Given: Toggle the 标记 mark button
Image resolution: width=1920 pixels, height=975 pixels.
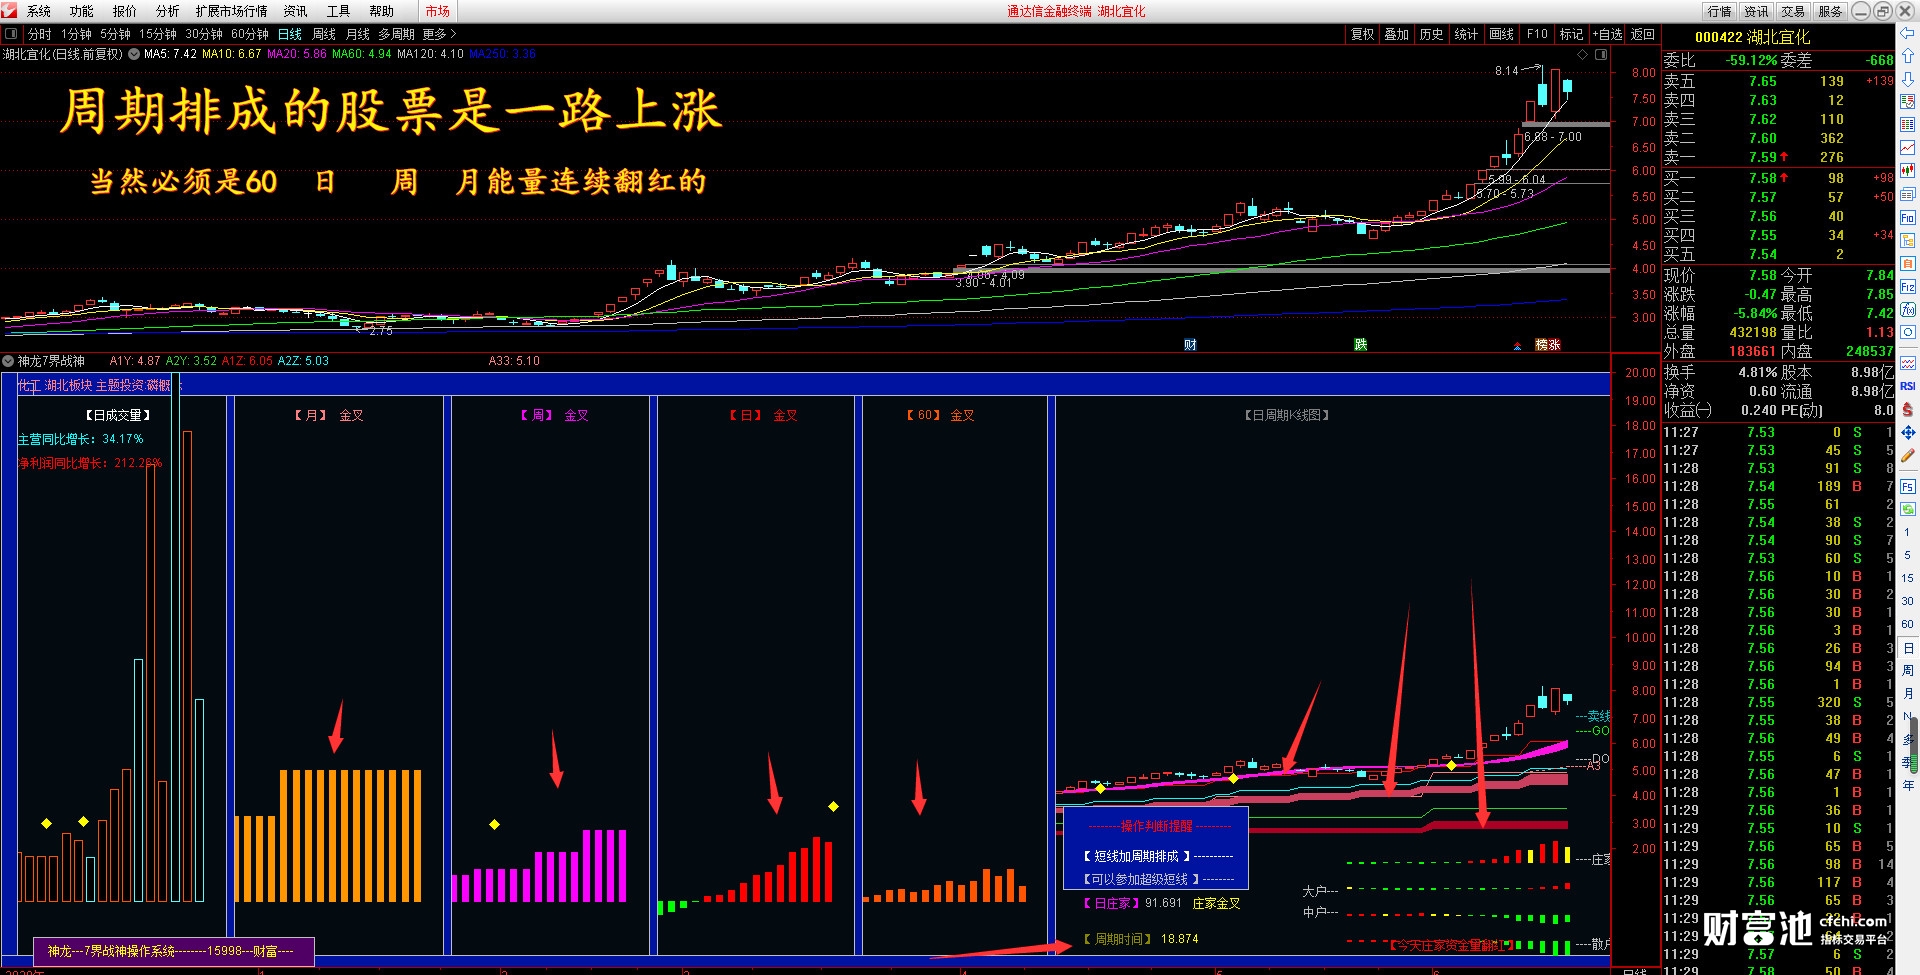Looking at the screenshot, I should (x=1571, y=34).
